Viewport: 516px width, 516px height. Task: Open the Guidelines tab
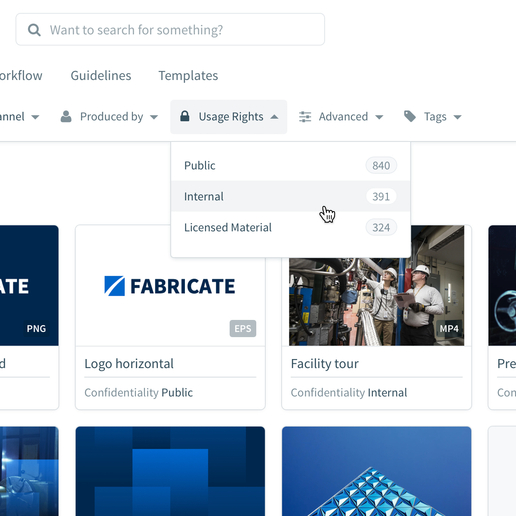pos(101,76)
